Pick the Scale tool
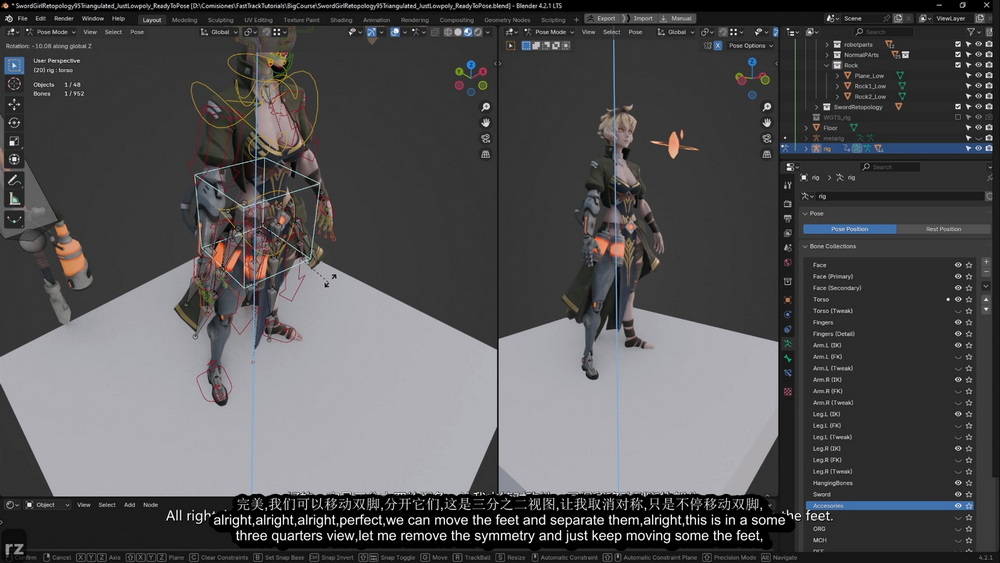The width and height of the screenshot is (1000, 563). 14,141
